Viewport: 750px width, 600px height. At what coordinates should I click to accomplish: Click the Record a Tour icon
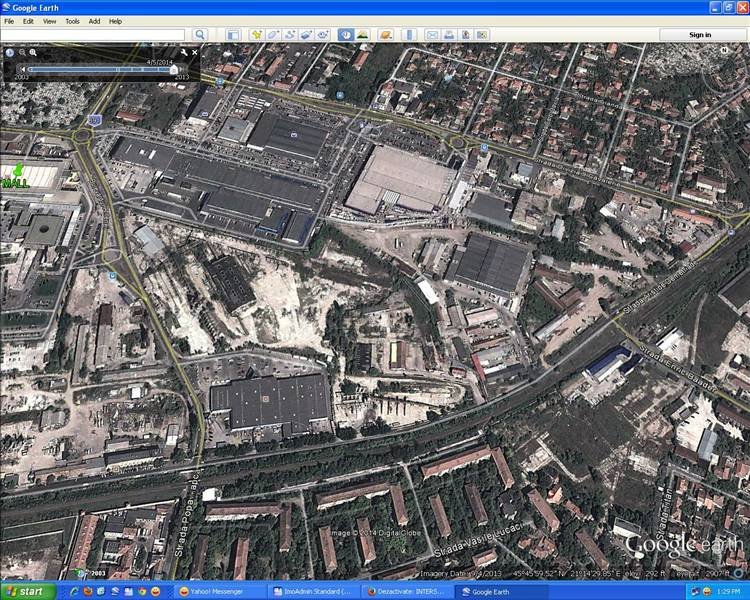(324, 35)
